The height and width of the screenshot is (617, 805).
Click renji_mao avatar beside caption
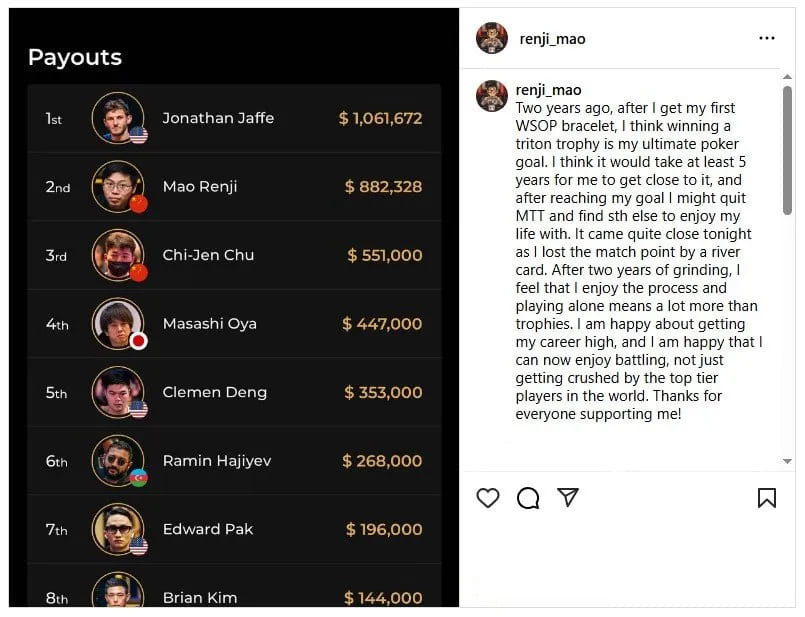pos(492,96)
